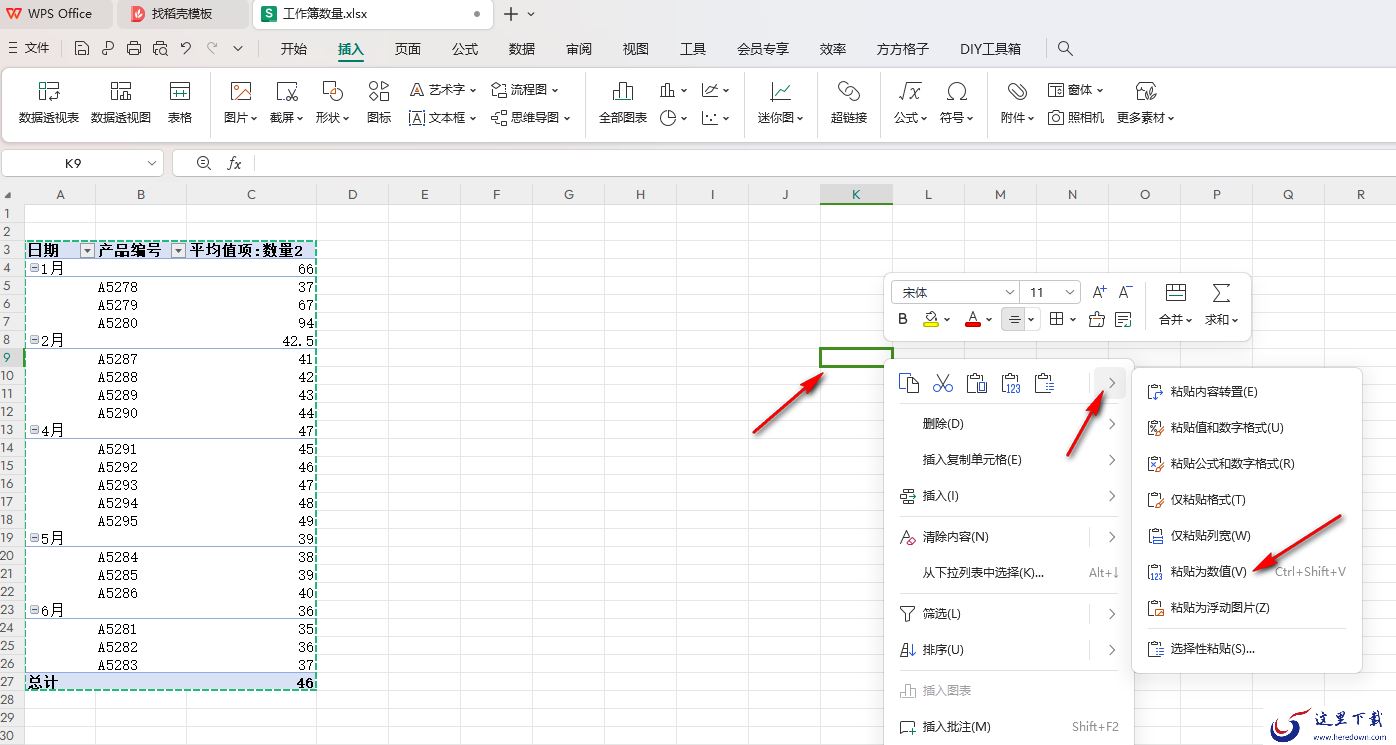This screenshot has width=1396, height=745.
Task: Insert a table with 表格 button
Action: coord(180,103)
